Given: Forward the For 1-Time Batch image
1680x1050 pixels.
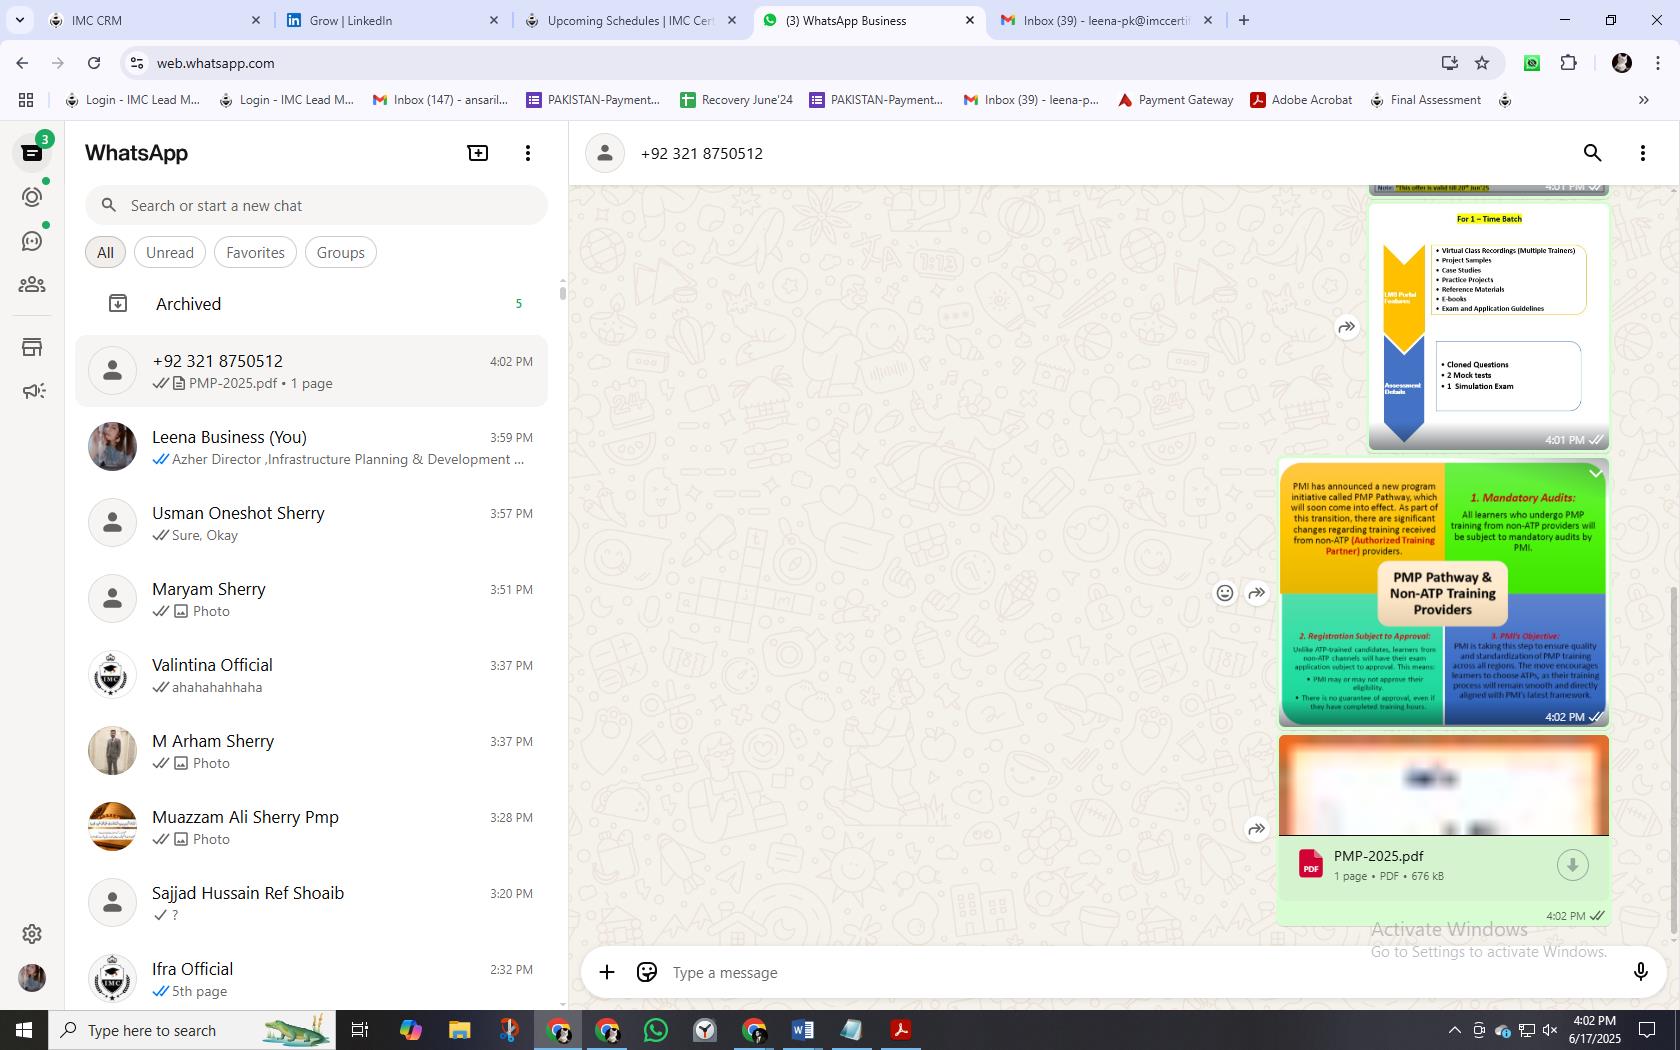Looking at the screenshot, I should click(x=1347, y=327).
